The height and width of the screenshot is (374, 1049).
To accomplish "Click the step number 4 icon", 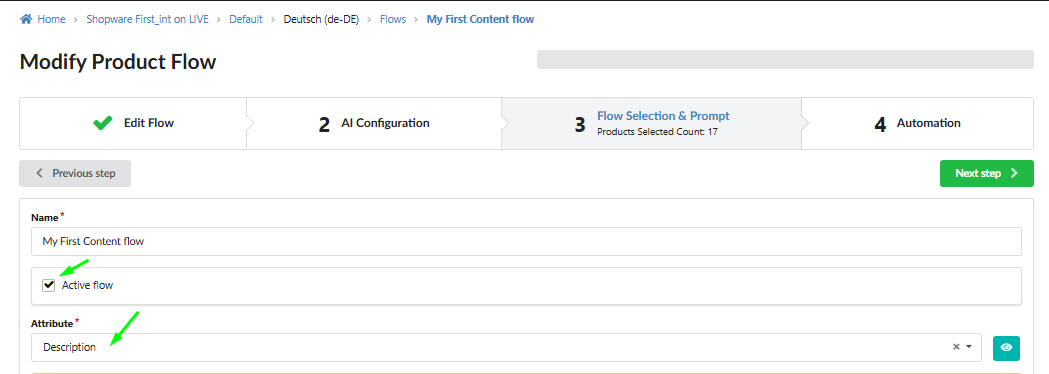I will (x=880, y=124).
